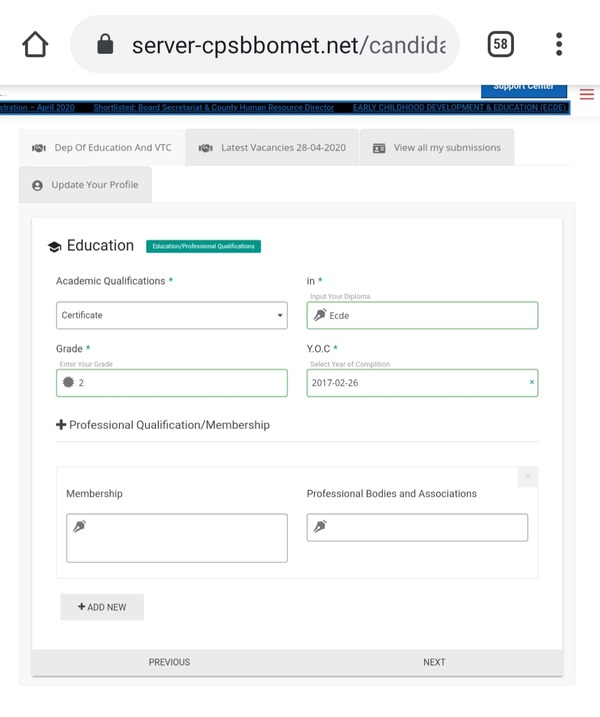Click the user icon in Update Your Profile

38,186
